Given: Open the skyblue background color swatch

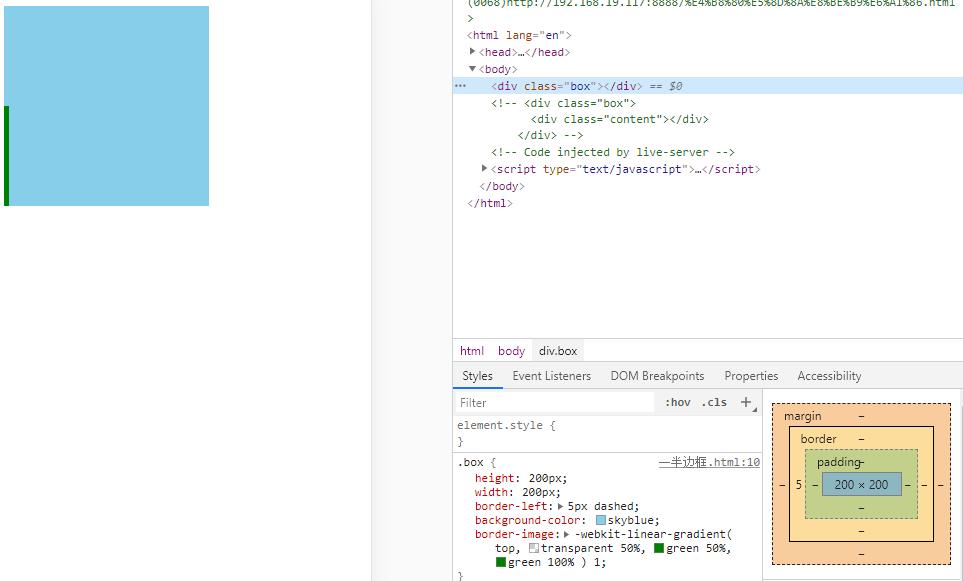Looking at the screenshot, I should pos(601,520).
